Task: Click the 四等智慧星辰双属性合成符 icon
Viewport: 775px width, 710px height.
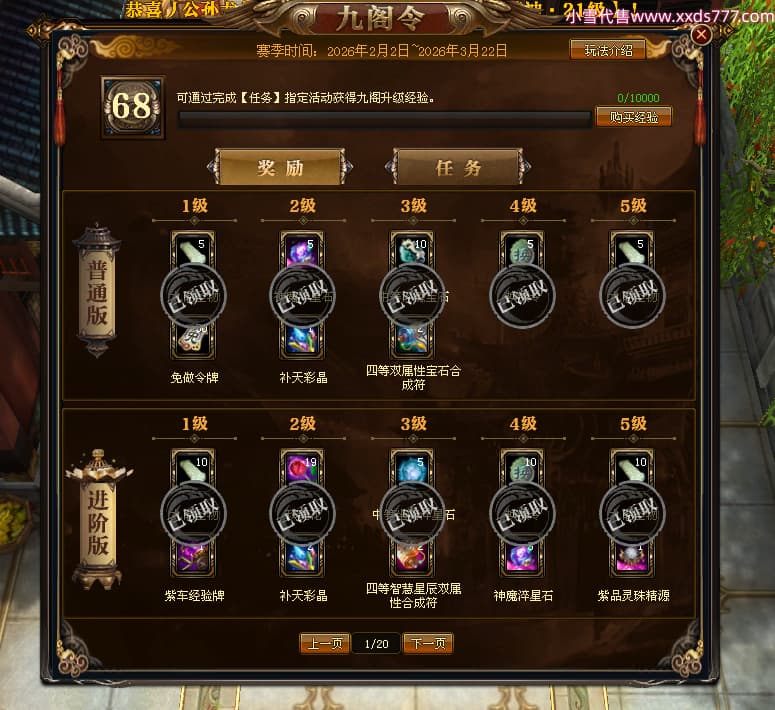Action: (413, 559)
